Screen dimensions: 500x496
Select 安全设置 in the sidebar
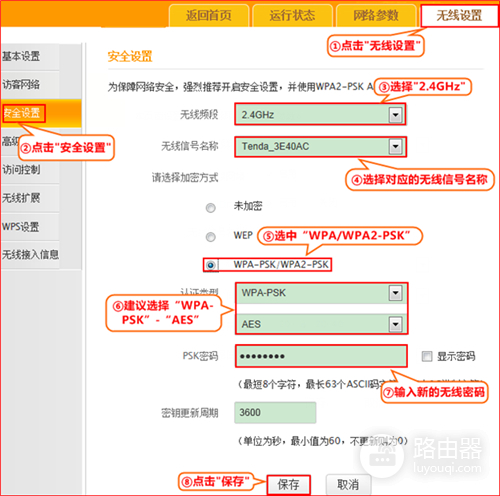click(23, 113)
